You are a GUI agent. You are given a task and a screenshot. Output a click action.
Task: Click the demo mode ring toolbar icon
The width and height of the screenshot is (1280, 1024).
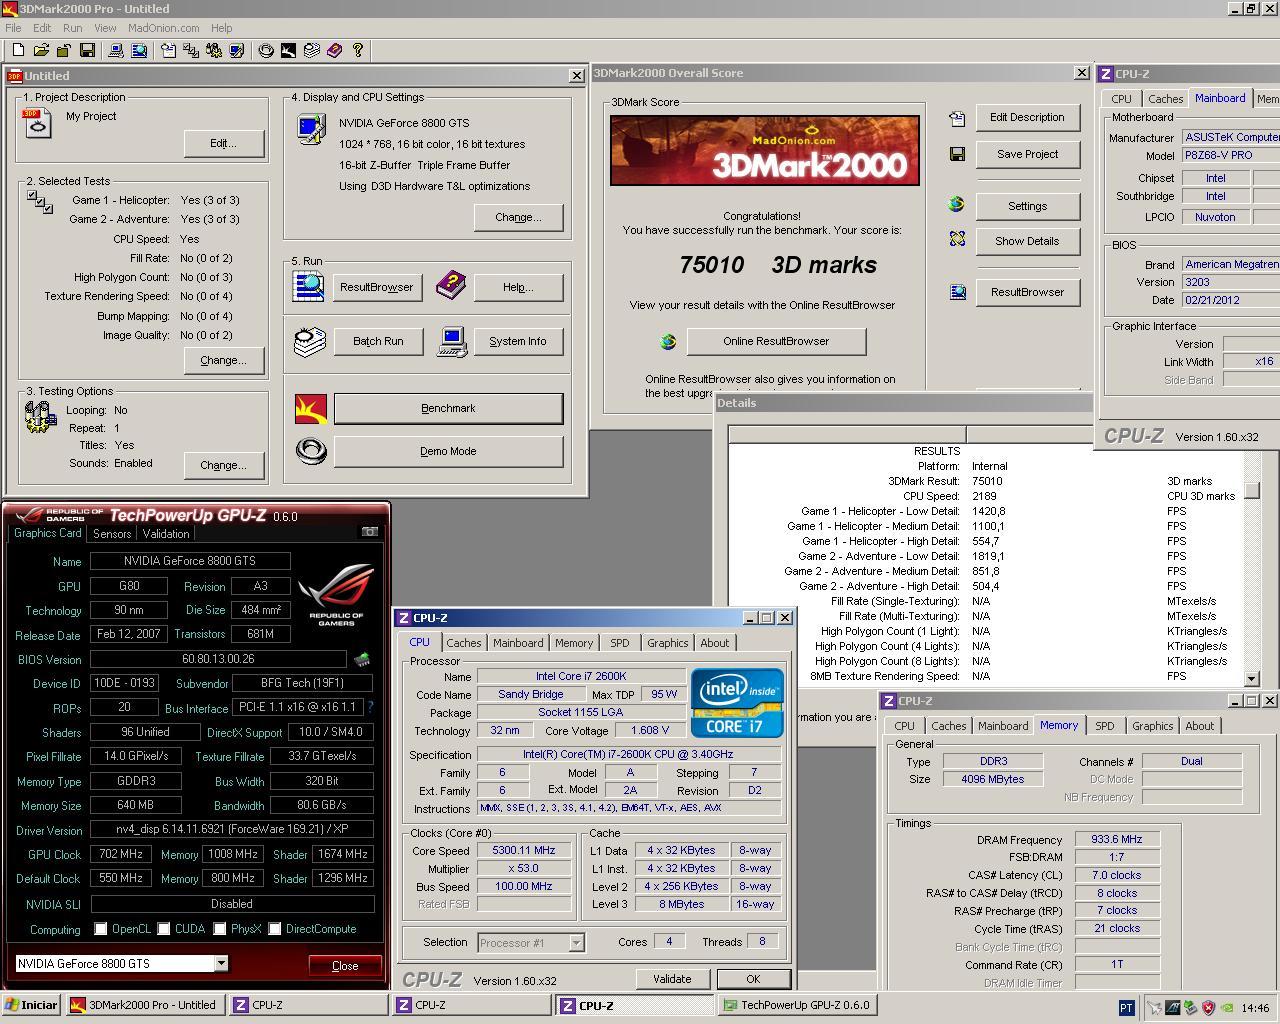click(x=266, y=50)
